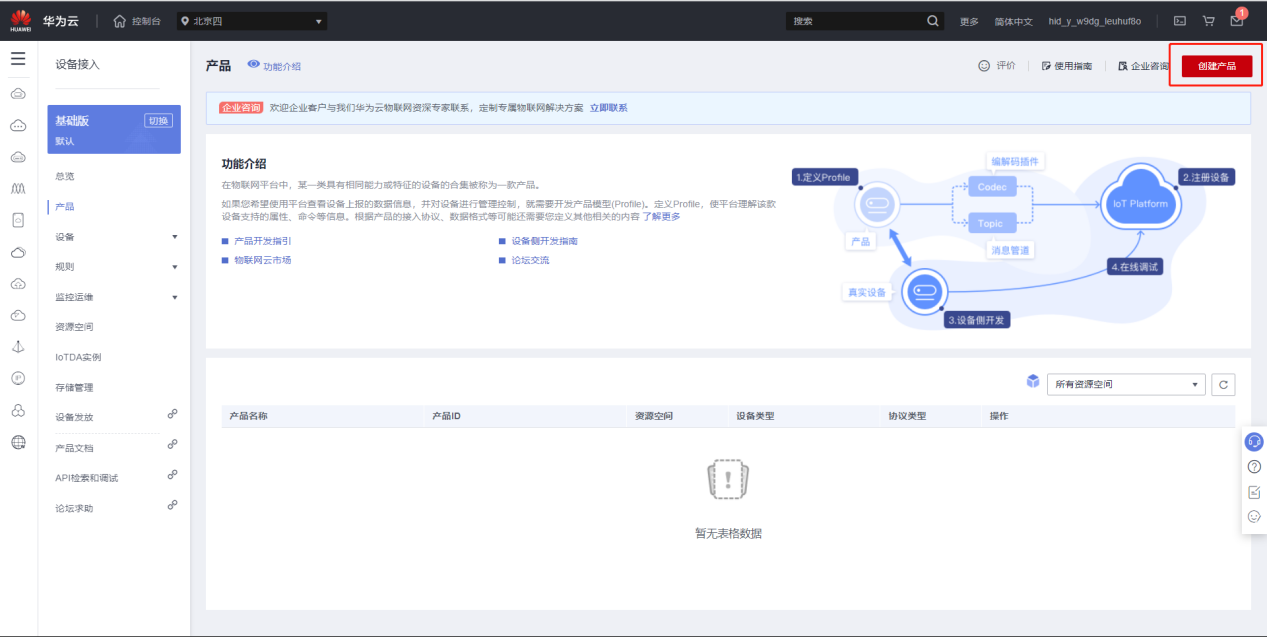Select 产品 in the sidebar
Viewport: 1267px width, 637px height.
[64, 207]
